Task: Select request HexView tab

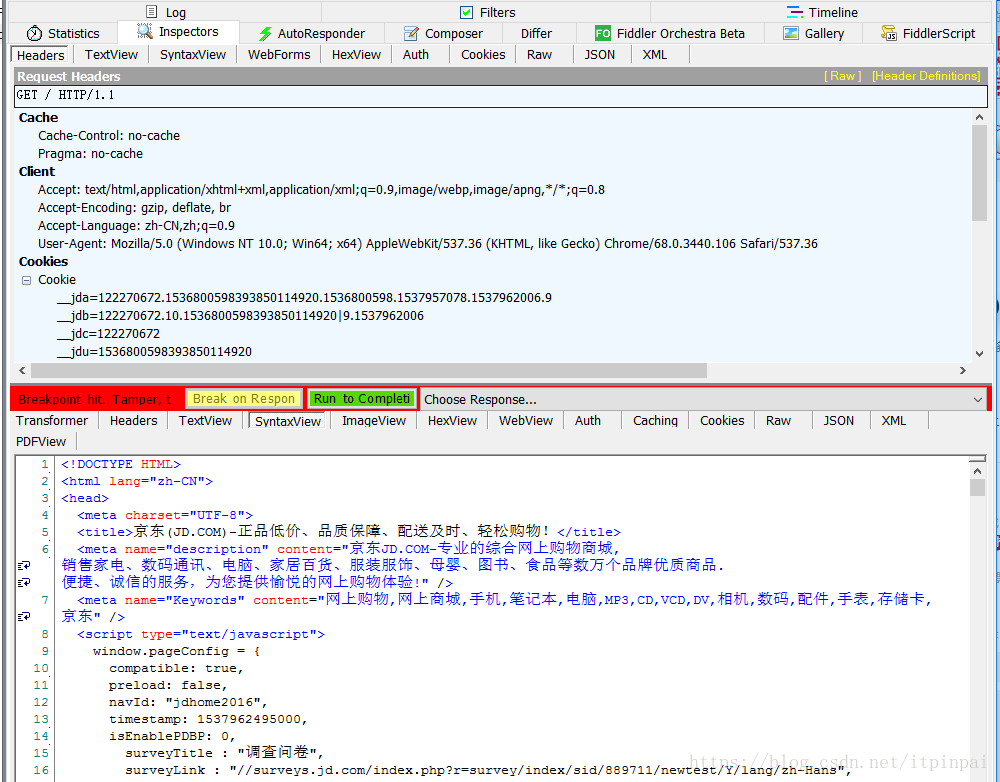Action: 356,55
